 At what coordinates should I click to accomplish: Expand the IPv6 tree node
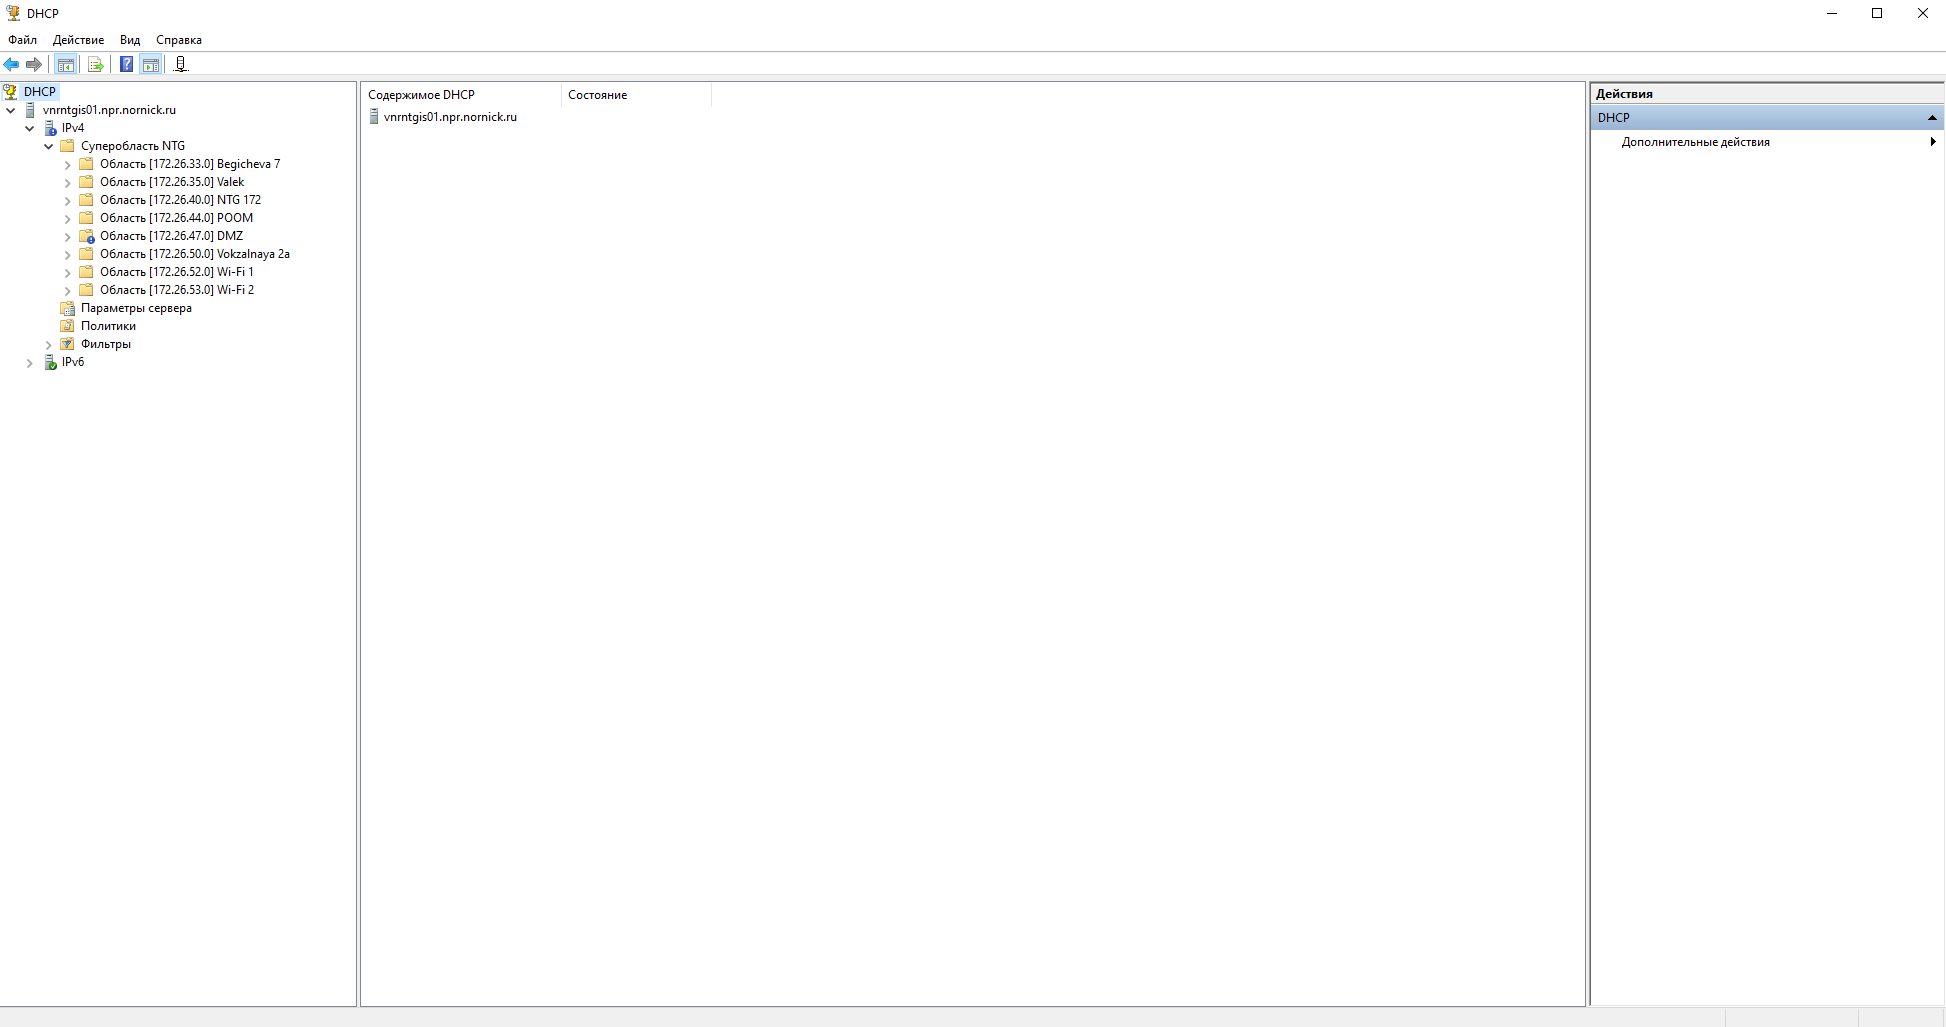pyautogui.click(x=29, y=363)
